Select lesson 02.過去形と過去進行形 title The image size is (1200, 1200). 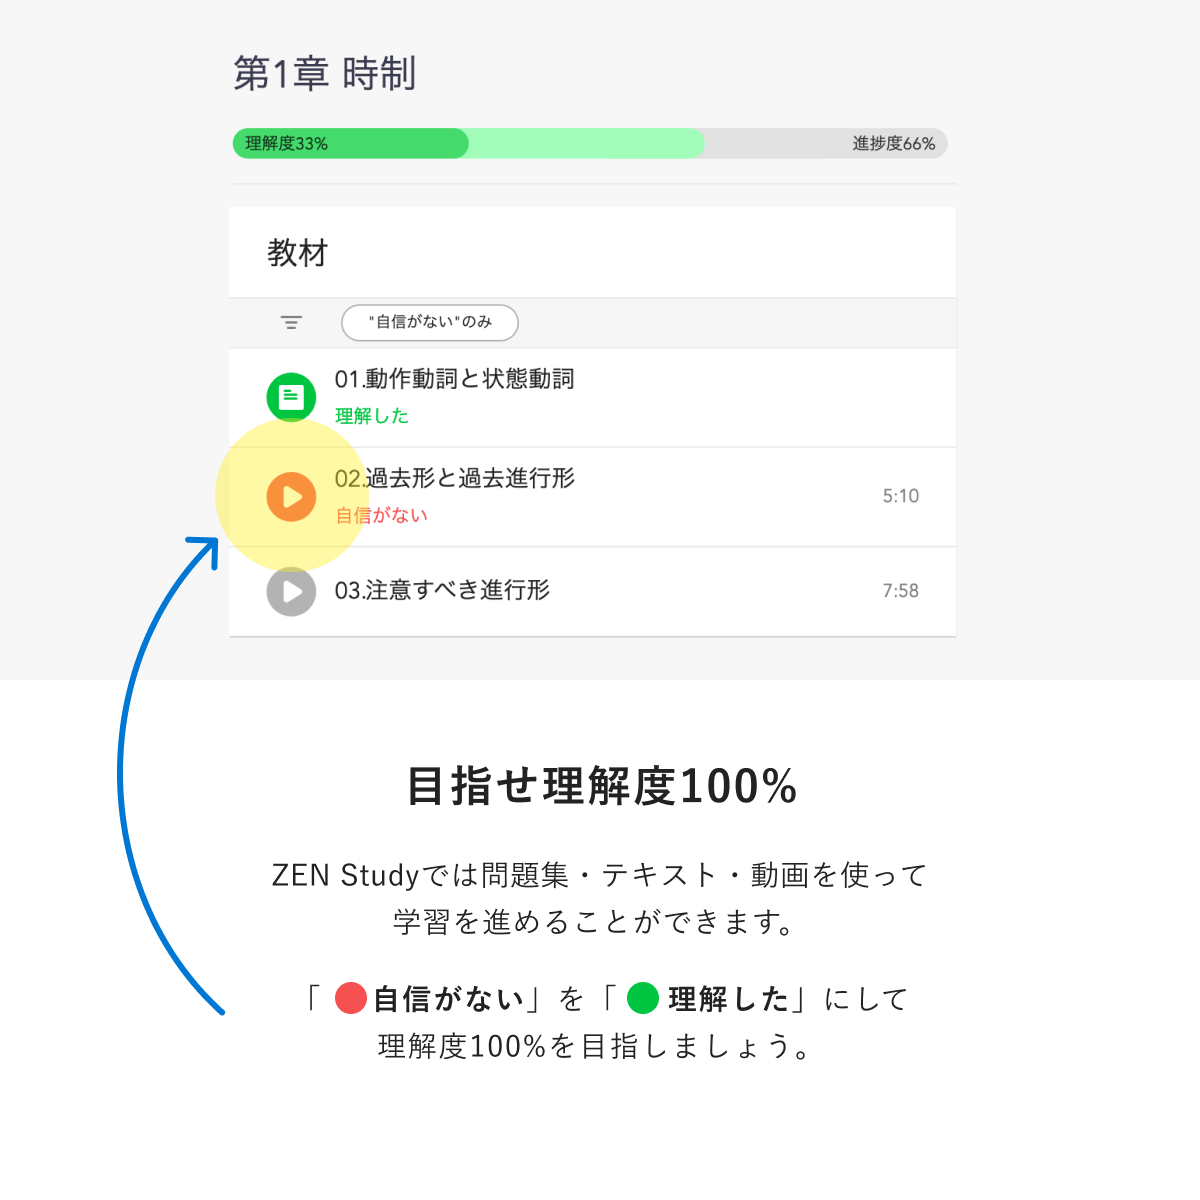pyautogui.click(x=454, y=479)
